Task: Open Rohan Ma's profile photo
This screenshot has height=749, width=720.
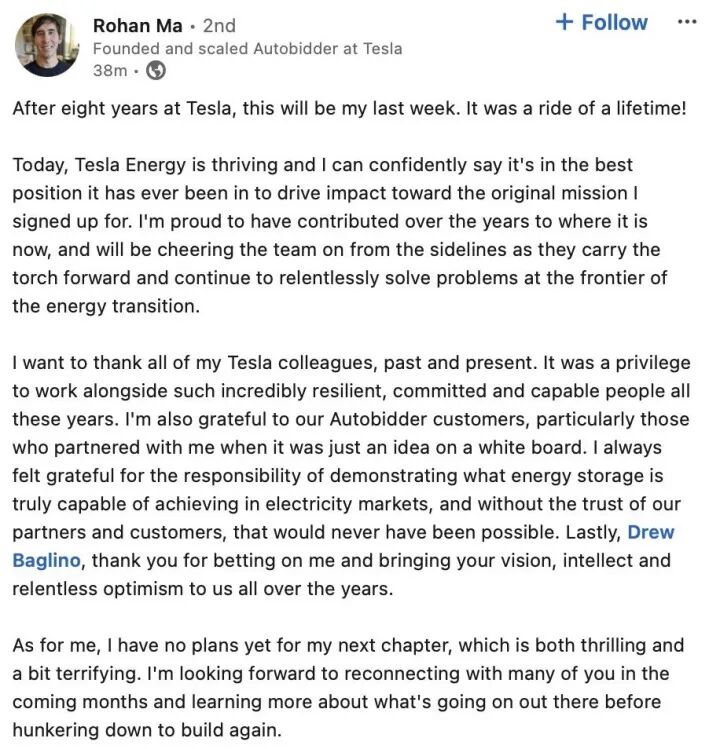Action: [47, 44]
